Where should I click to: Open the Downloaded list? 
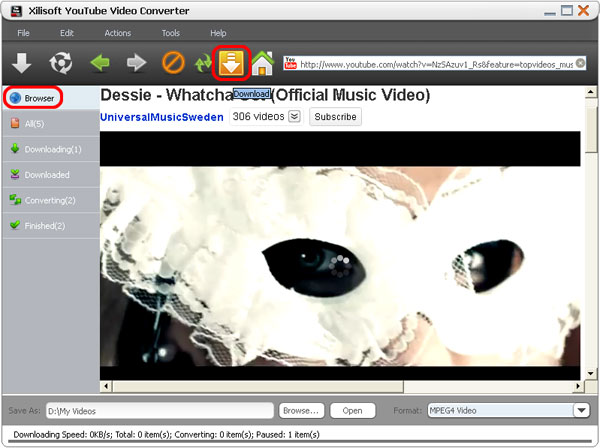click(51, 175)
